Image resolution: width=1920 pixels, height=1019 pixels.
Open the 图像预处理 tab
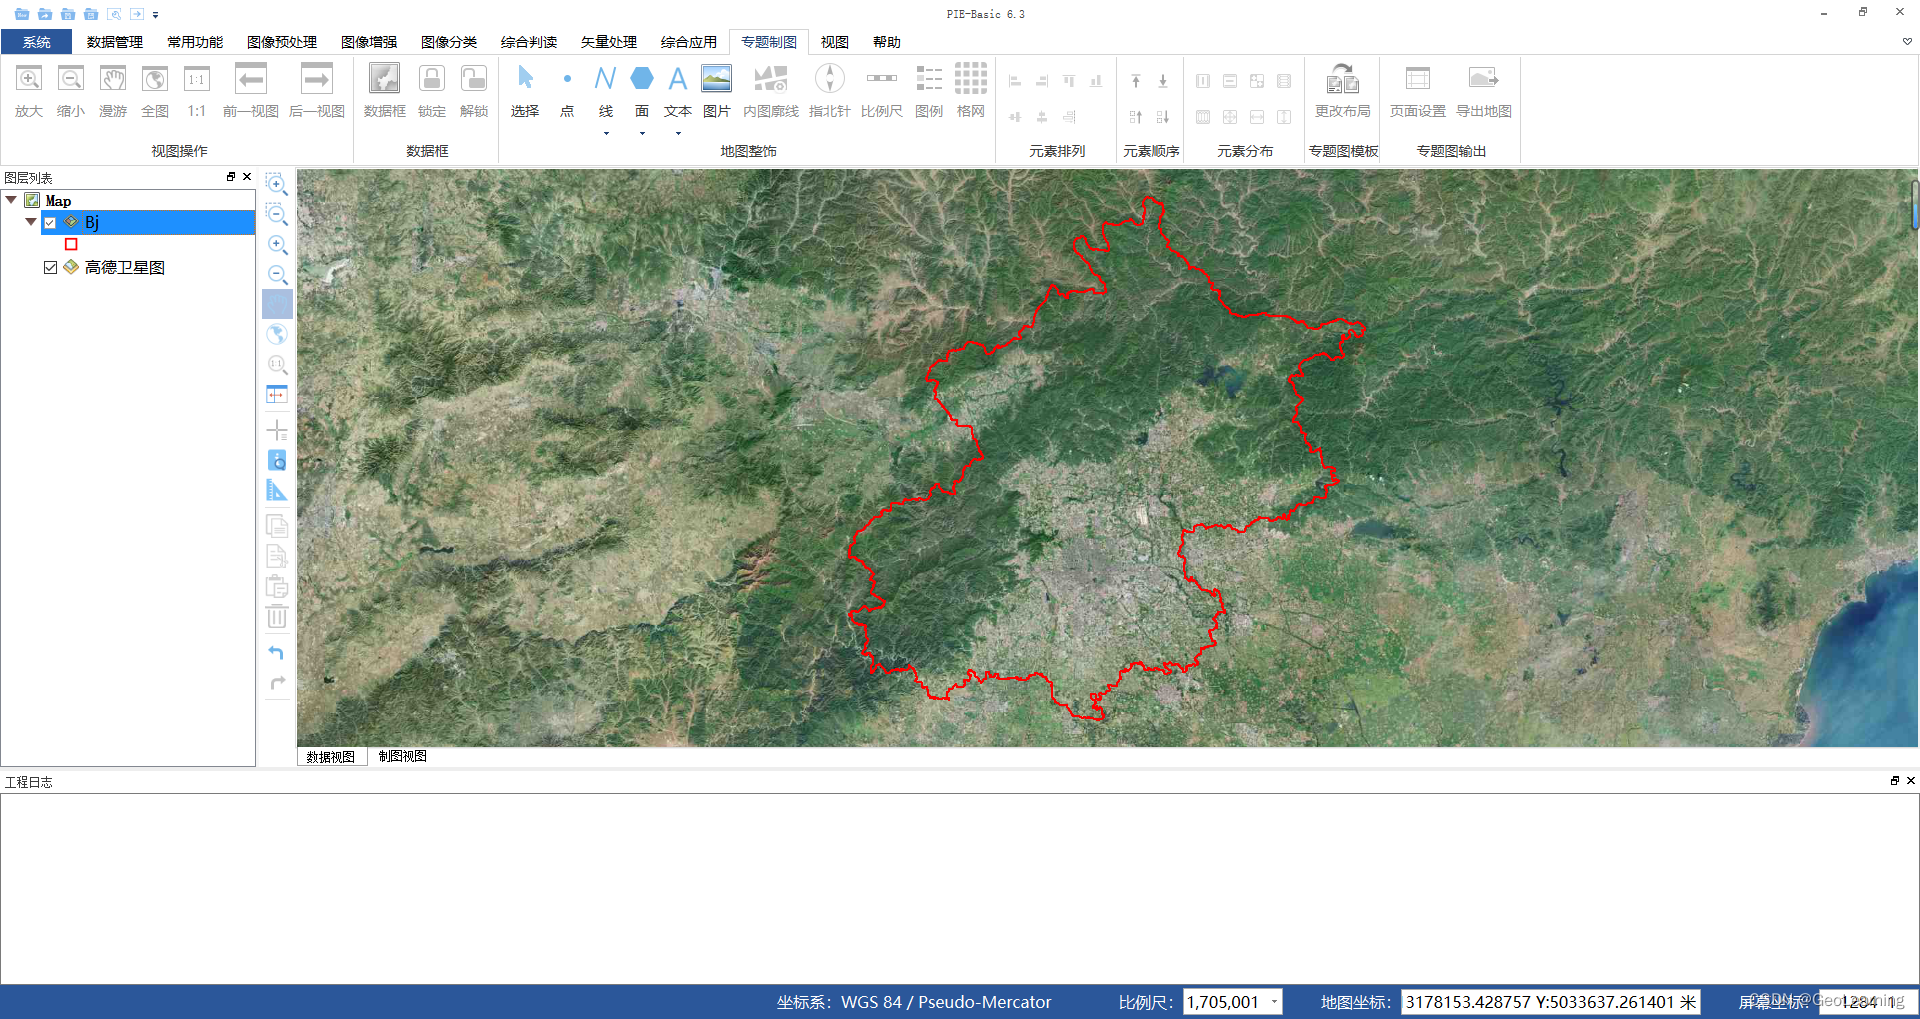point(282,42)
